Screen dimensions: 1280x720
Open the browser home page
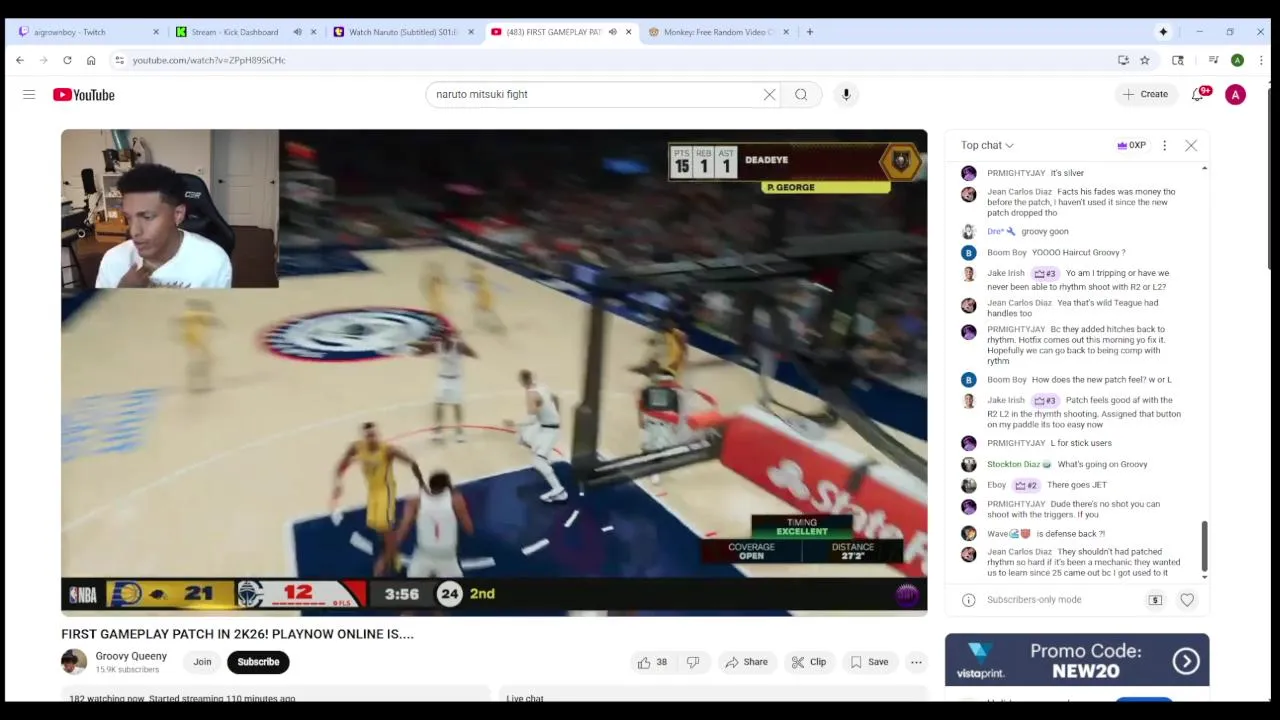click(91, 60)
